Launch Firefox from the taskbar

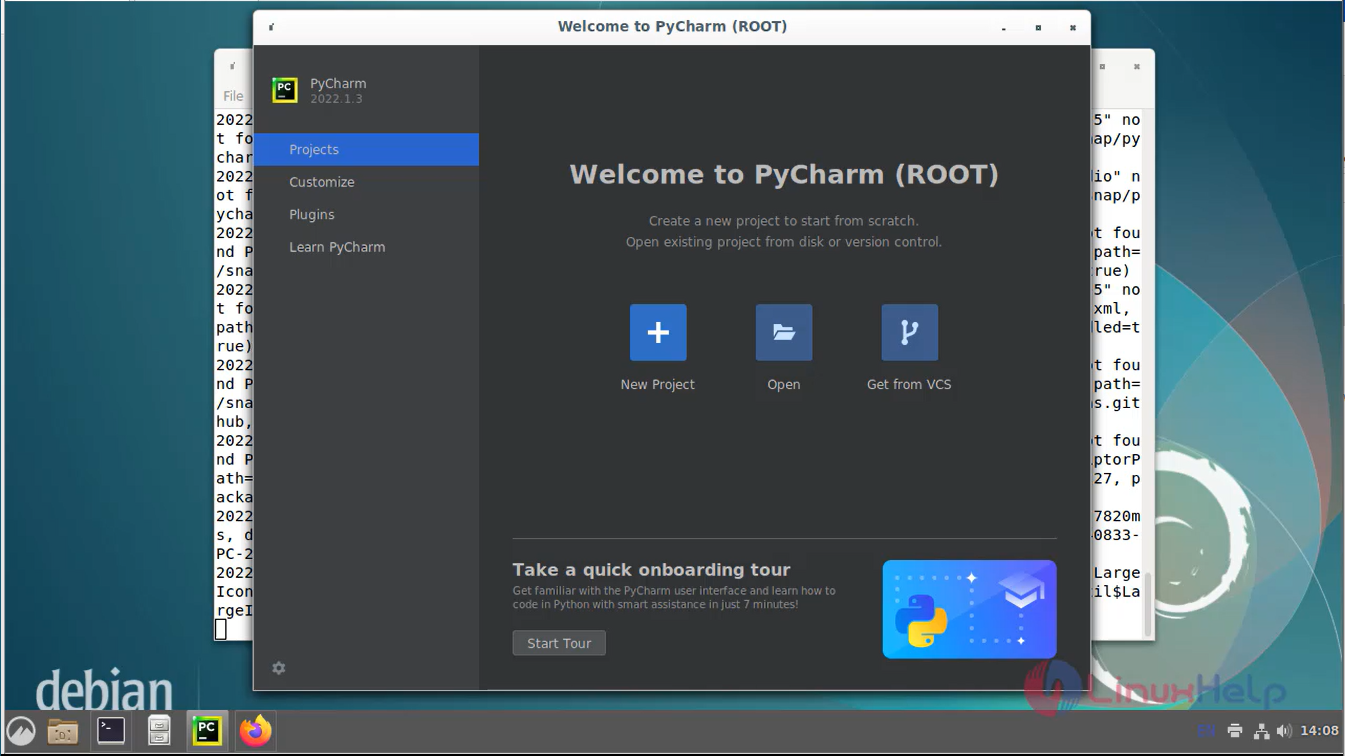click(255, 731)
